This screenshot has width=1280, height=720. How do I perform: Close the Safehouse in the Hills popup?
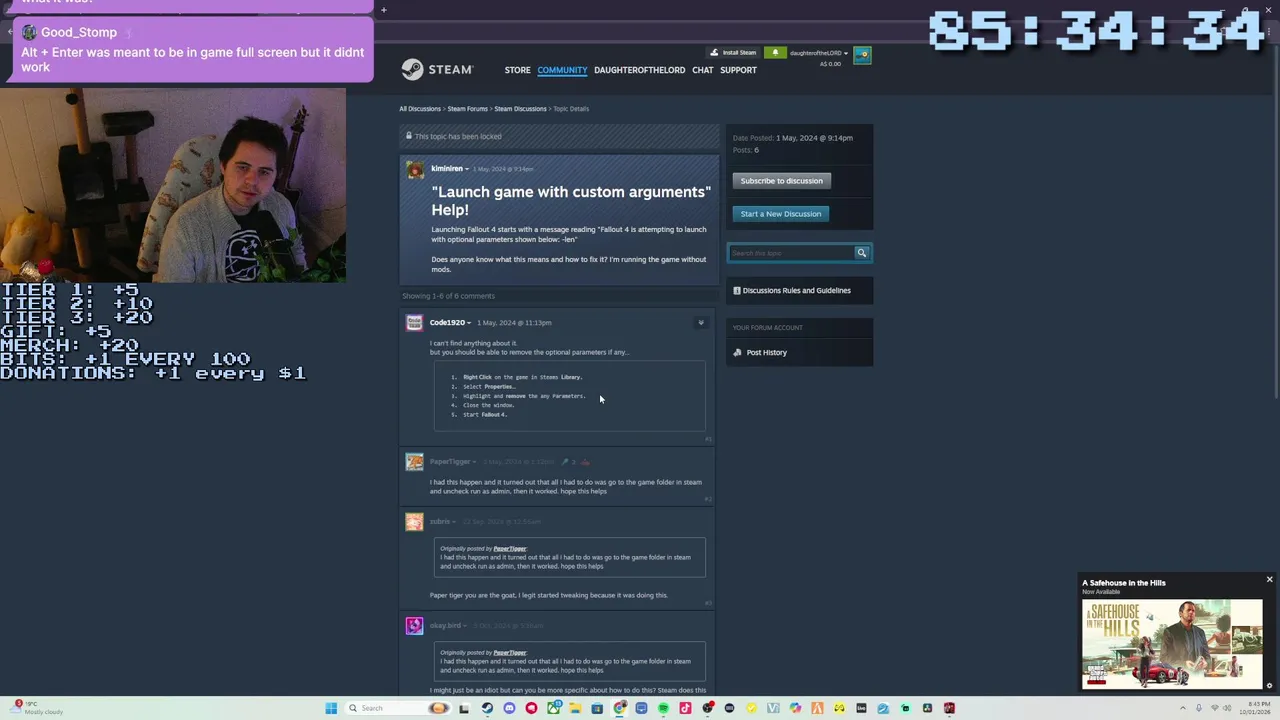pos(1269,580)
